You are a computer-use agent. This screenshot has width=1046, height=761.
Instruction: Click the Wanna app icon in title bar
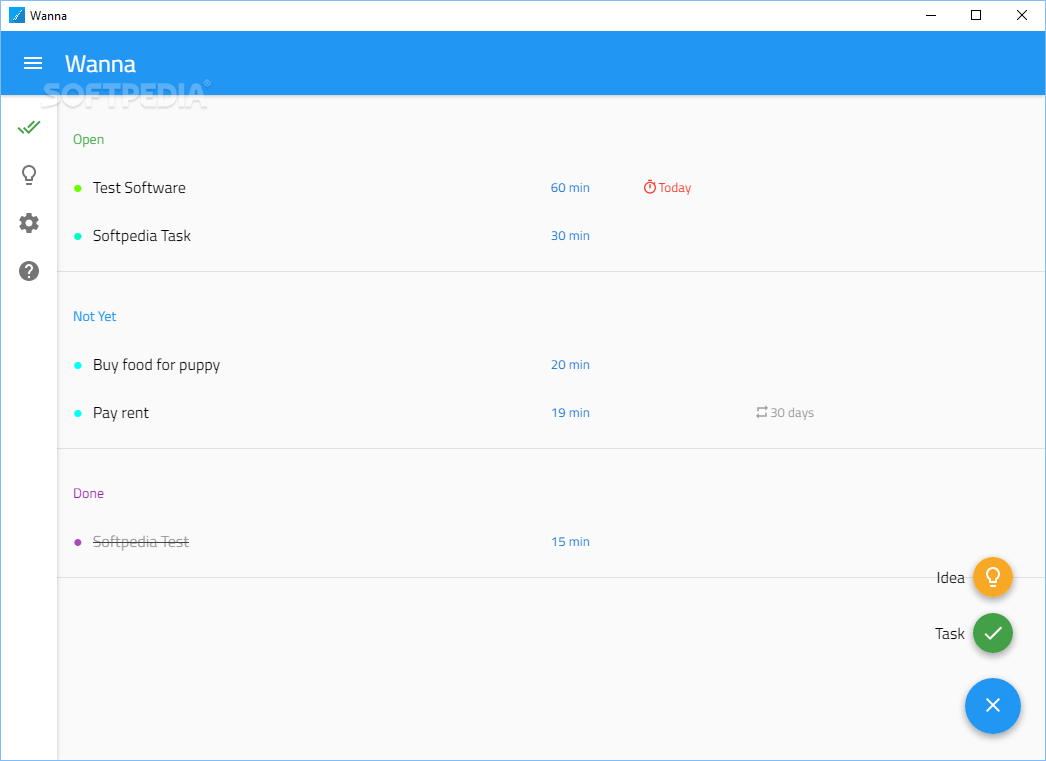point(17,15)
